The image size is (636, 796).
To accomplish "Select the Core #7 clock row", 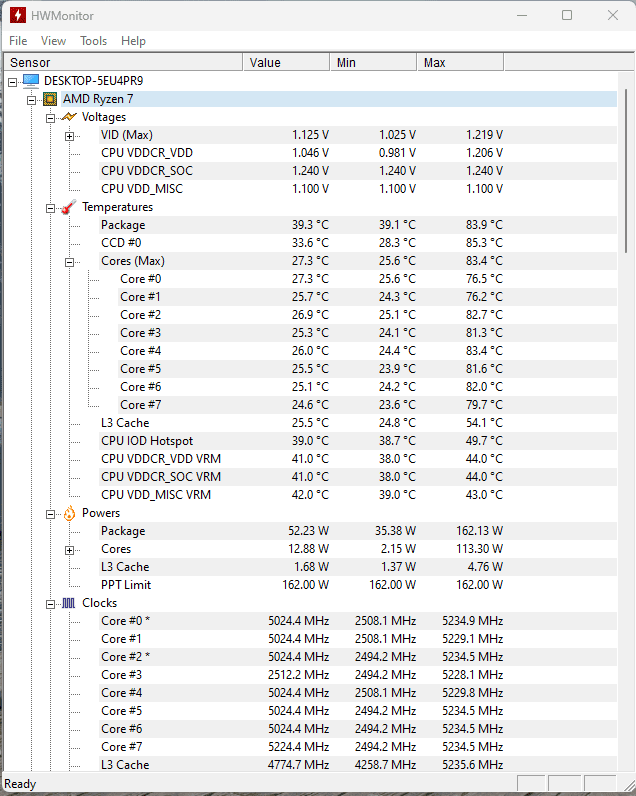I will pos(358,747).
